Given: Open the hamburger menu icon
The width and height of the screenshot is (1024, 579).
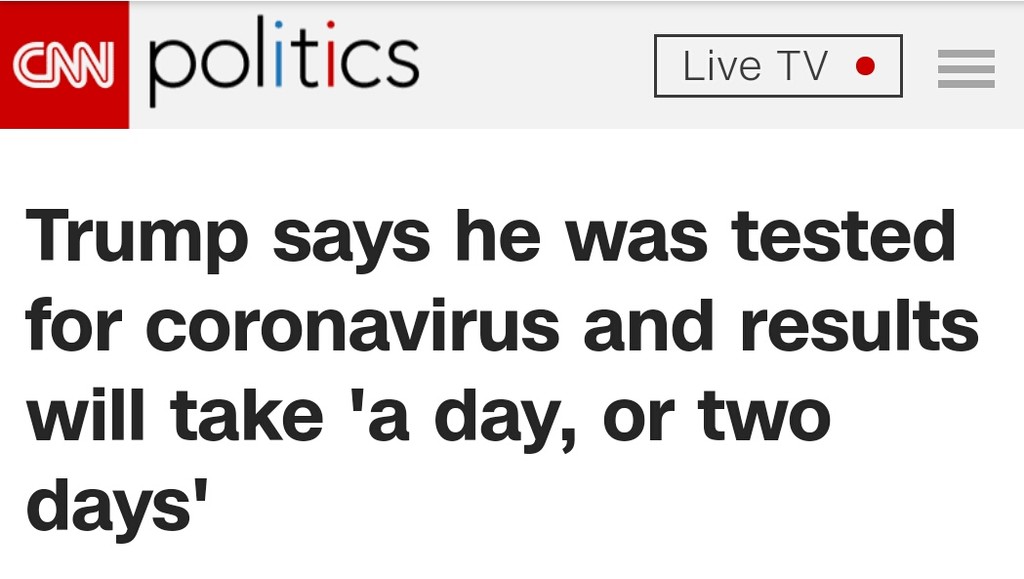Looking at the screenshot, I should pyautogui.click(x=965, y=67).
